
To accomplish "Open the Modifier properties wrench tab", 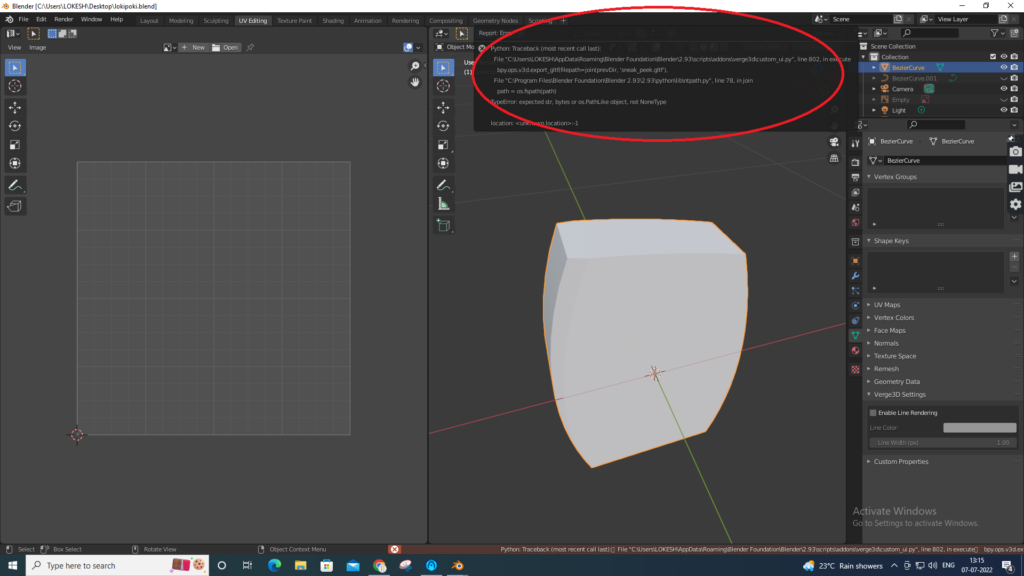I will tap(855, 275).
